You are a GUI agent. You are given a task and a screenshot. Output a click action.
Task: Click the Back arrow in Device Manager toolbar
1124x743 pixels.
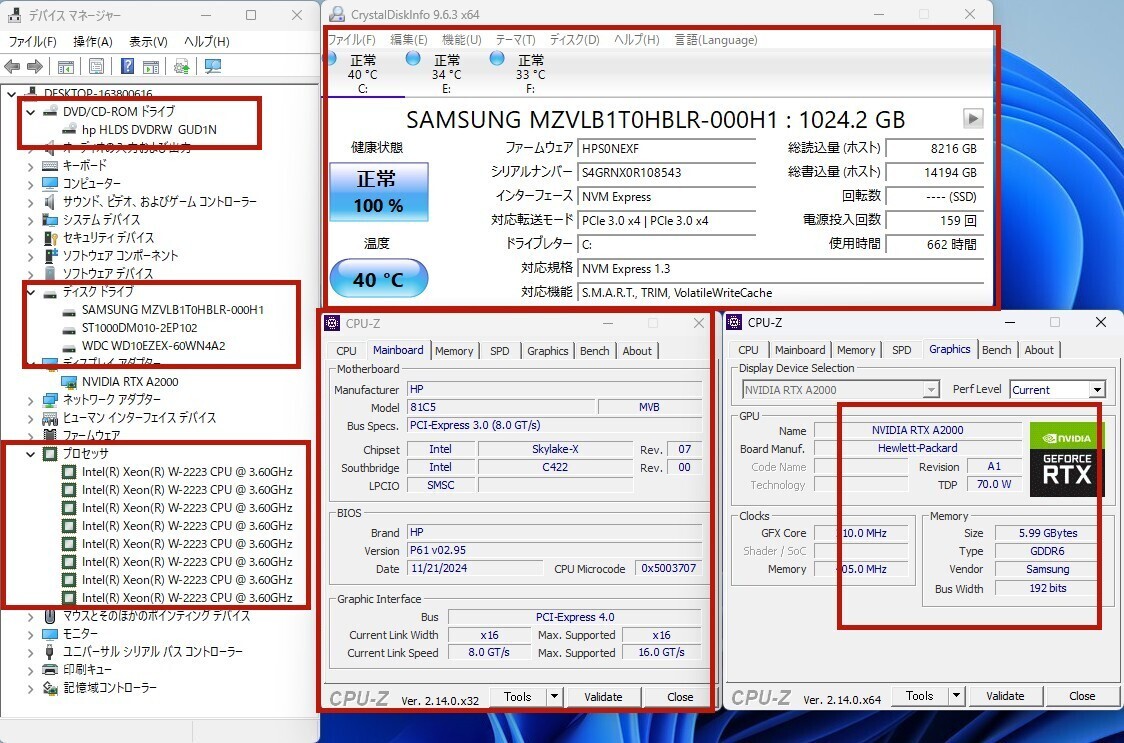pyautogui.click(x=11, y=67)
